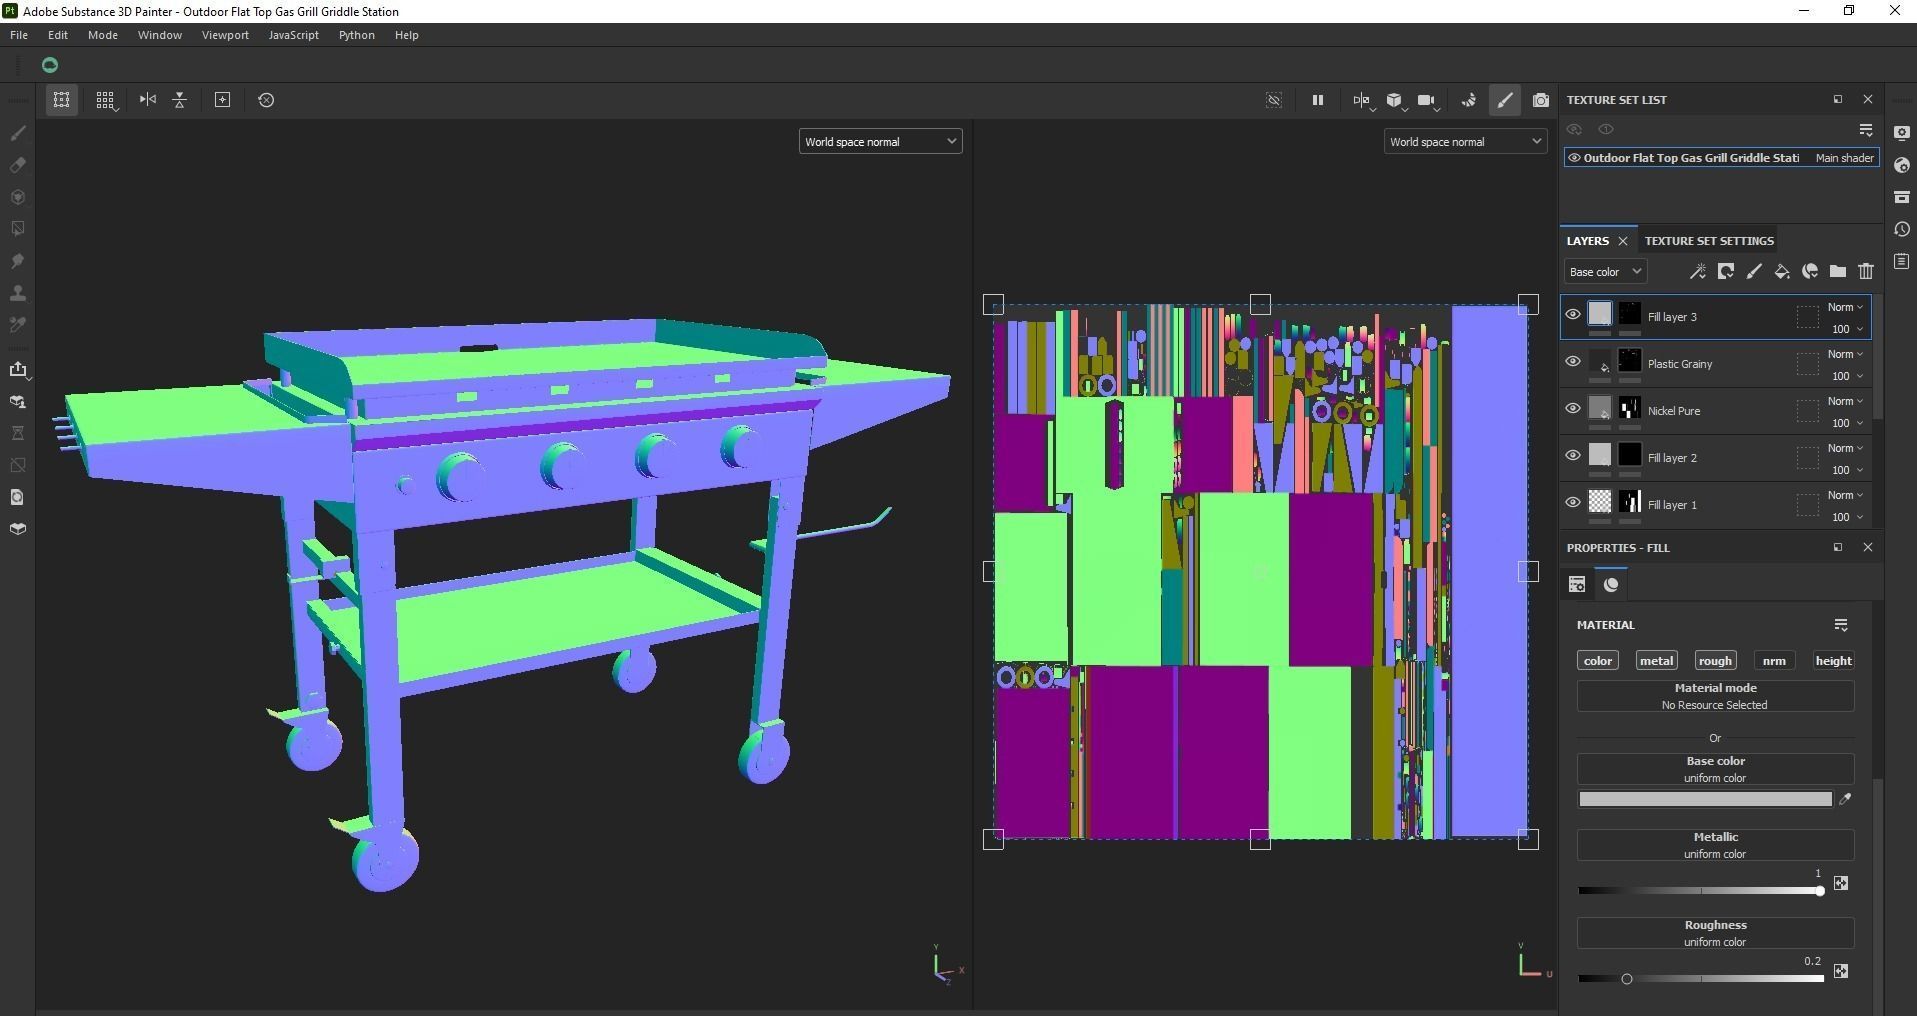This screenshot has width=1917, height=1016.
Task: Select the Material Picker eyedropper tool
Action: [x=18, y=325]
